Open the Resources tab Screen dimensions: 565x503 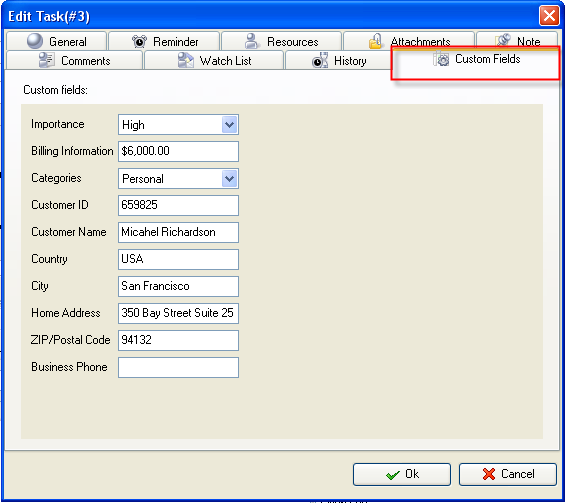281,41
